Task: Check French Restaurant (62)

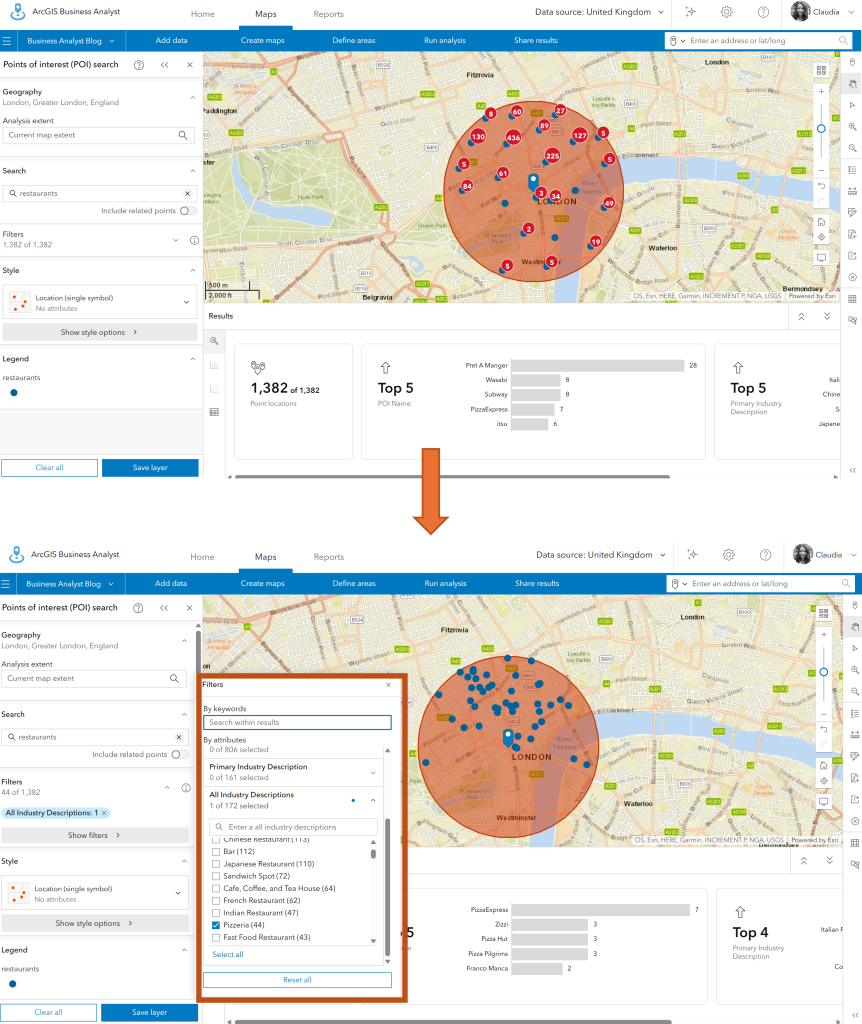Action: (x=216, y=901)
